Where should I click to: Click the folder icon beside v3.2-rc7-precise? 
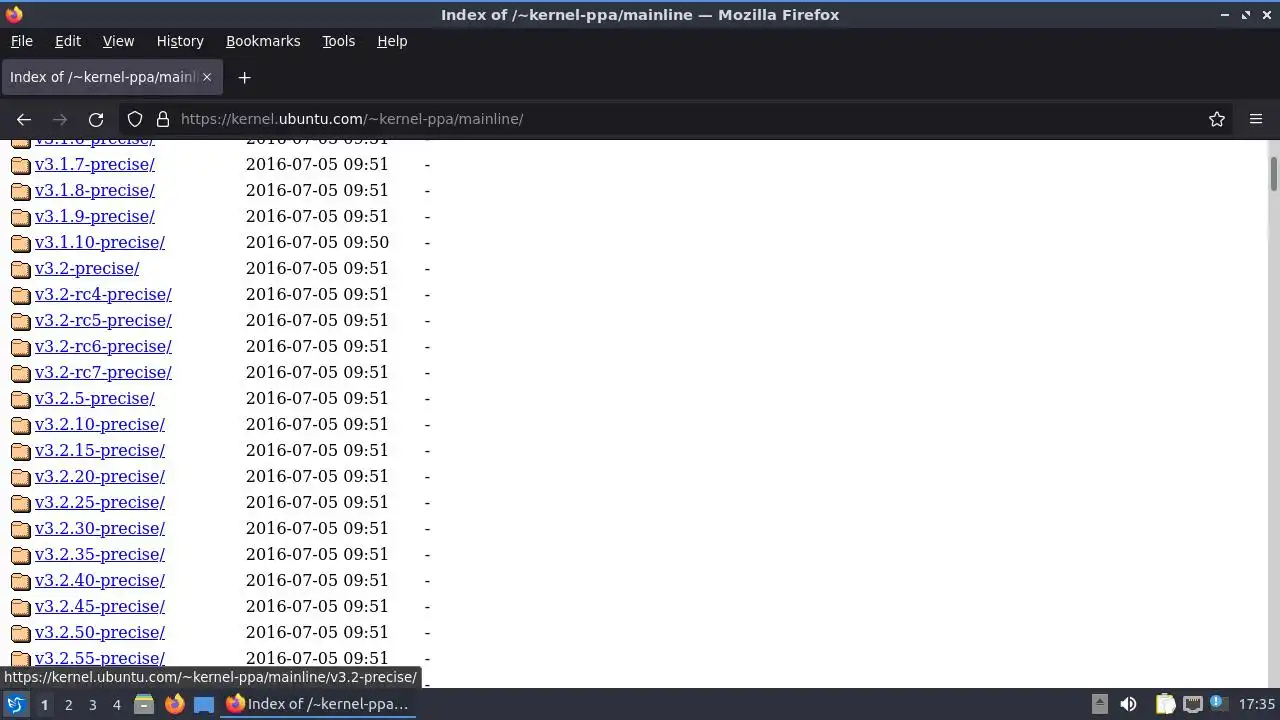(20, 373)
